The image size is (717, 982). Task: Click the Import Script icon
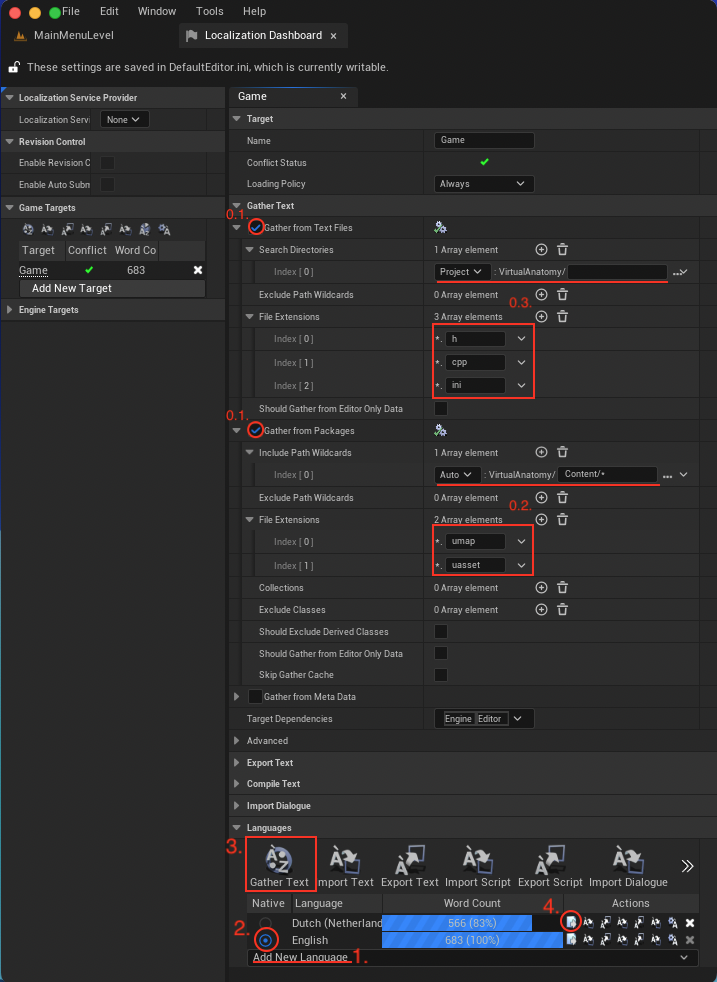[x=477, y=860]
